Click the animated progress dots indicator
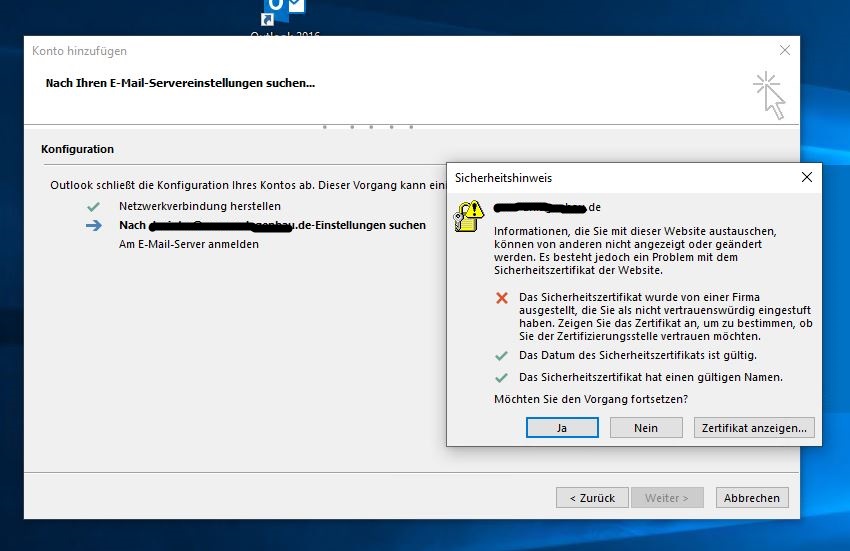 coord(369,127)
